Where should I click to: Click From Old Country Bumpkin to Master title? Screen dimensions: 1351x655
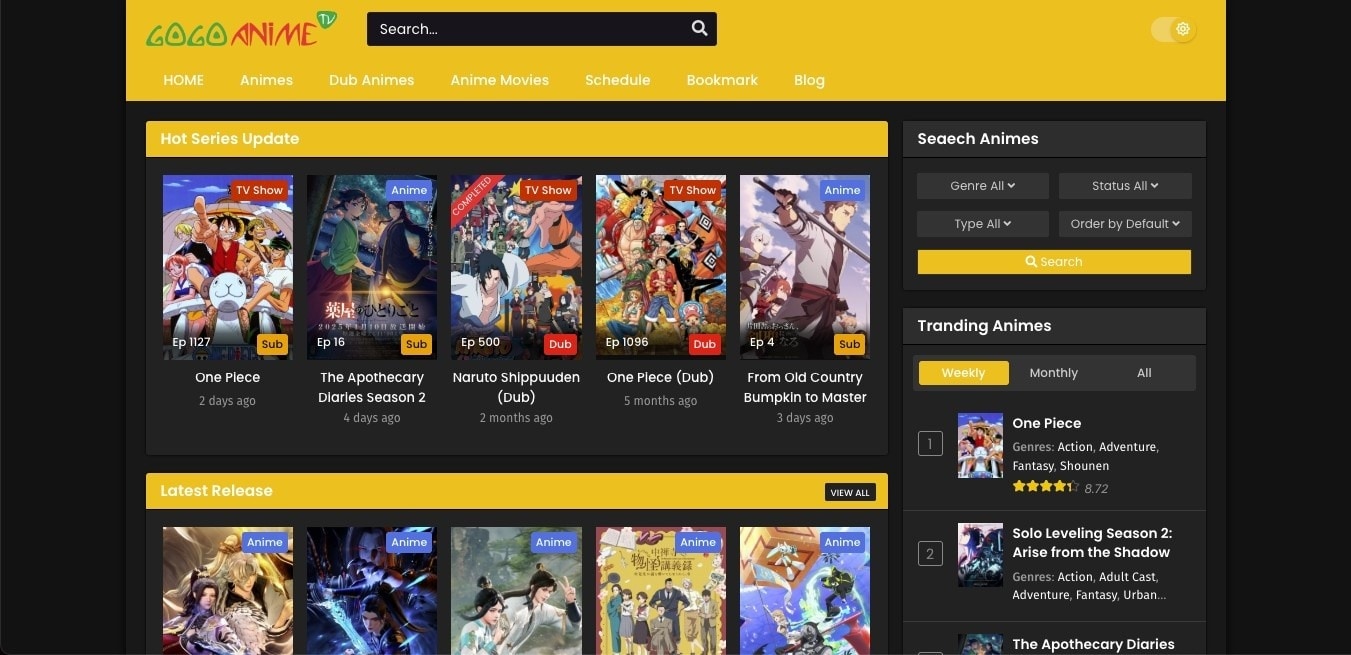805,388
